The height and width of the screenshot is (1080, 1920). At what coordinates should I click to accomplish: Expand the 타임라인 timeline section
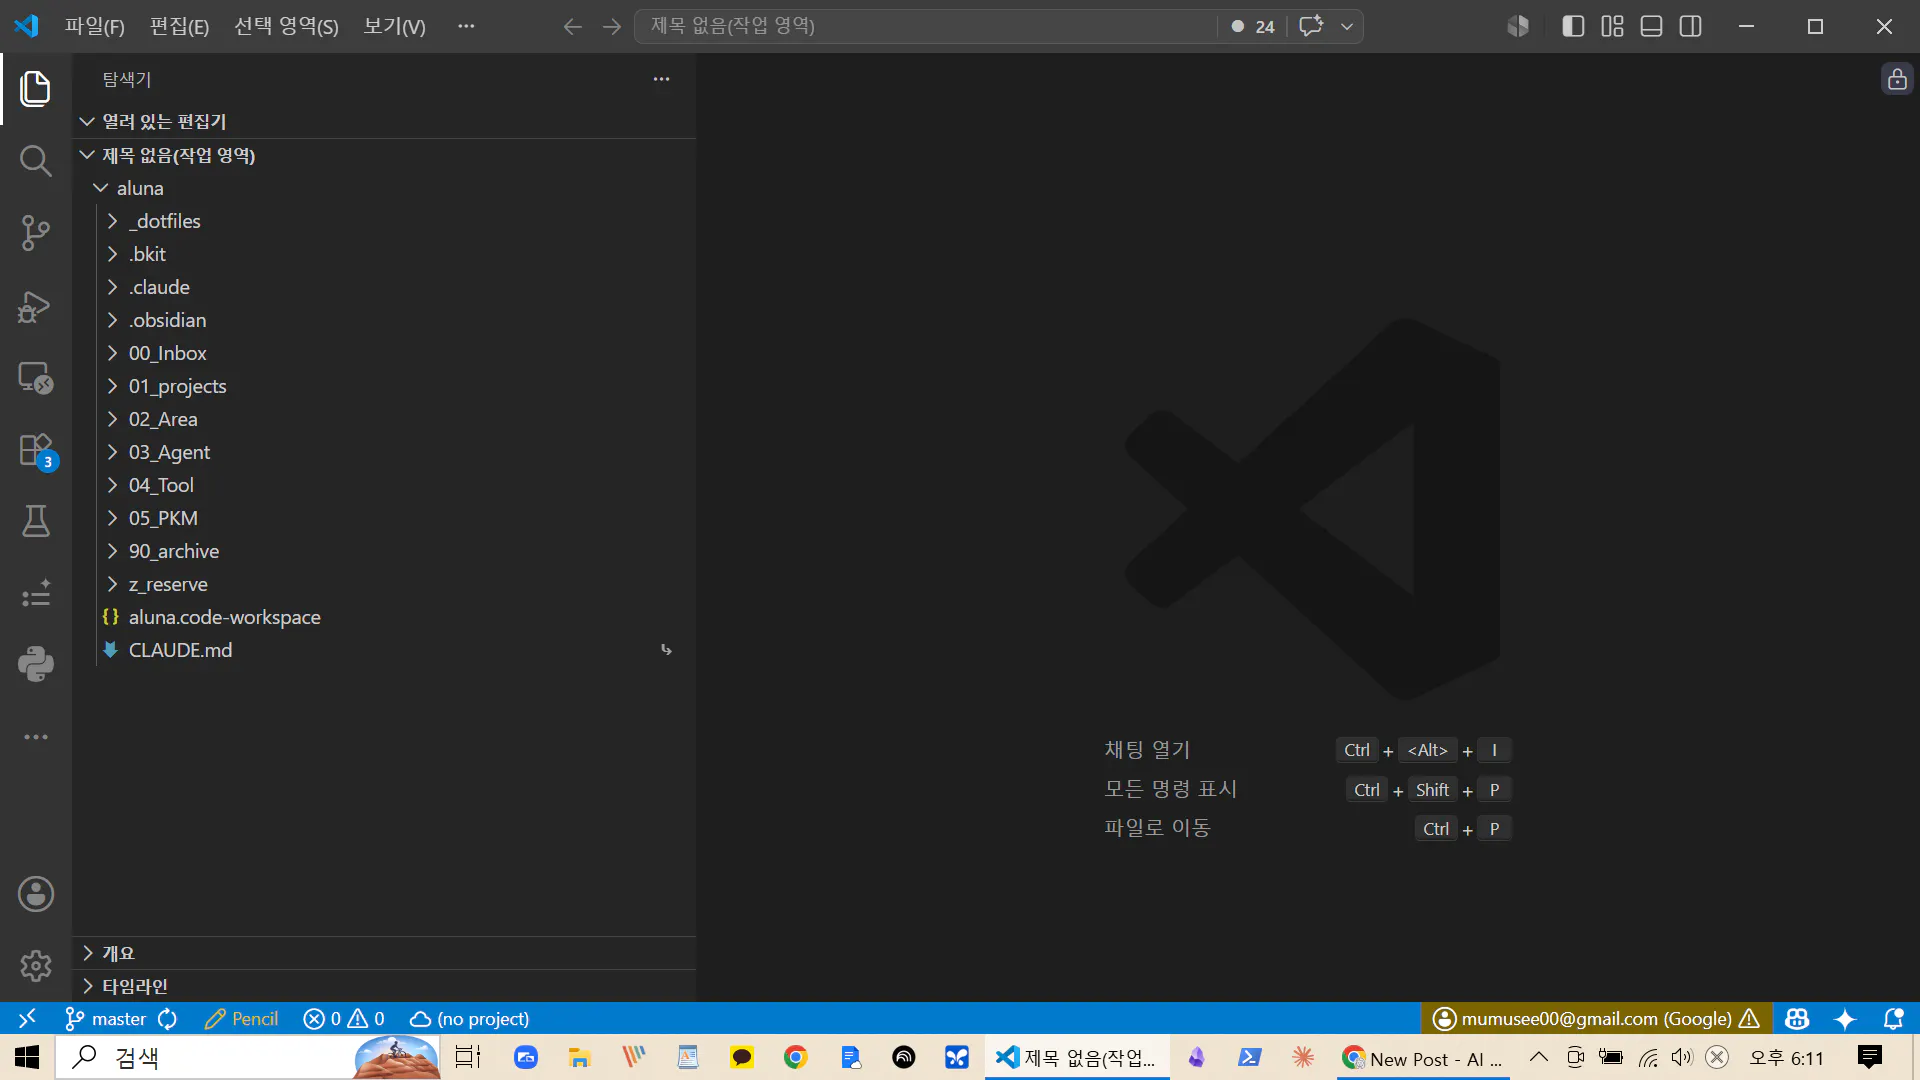coord(384,986)
